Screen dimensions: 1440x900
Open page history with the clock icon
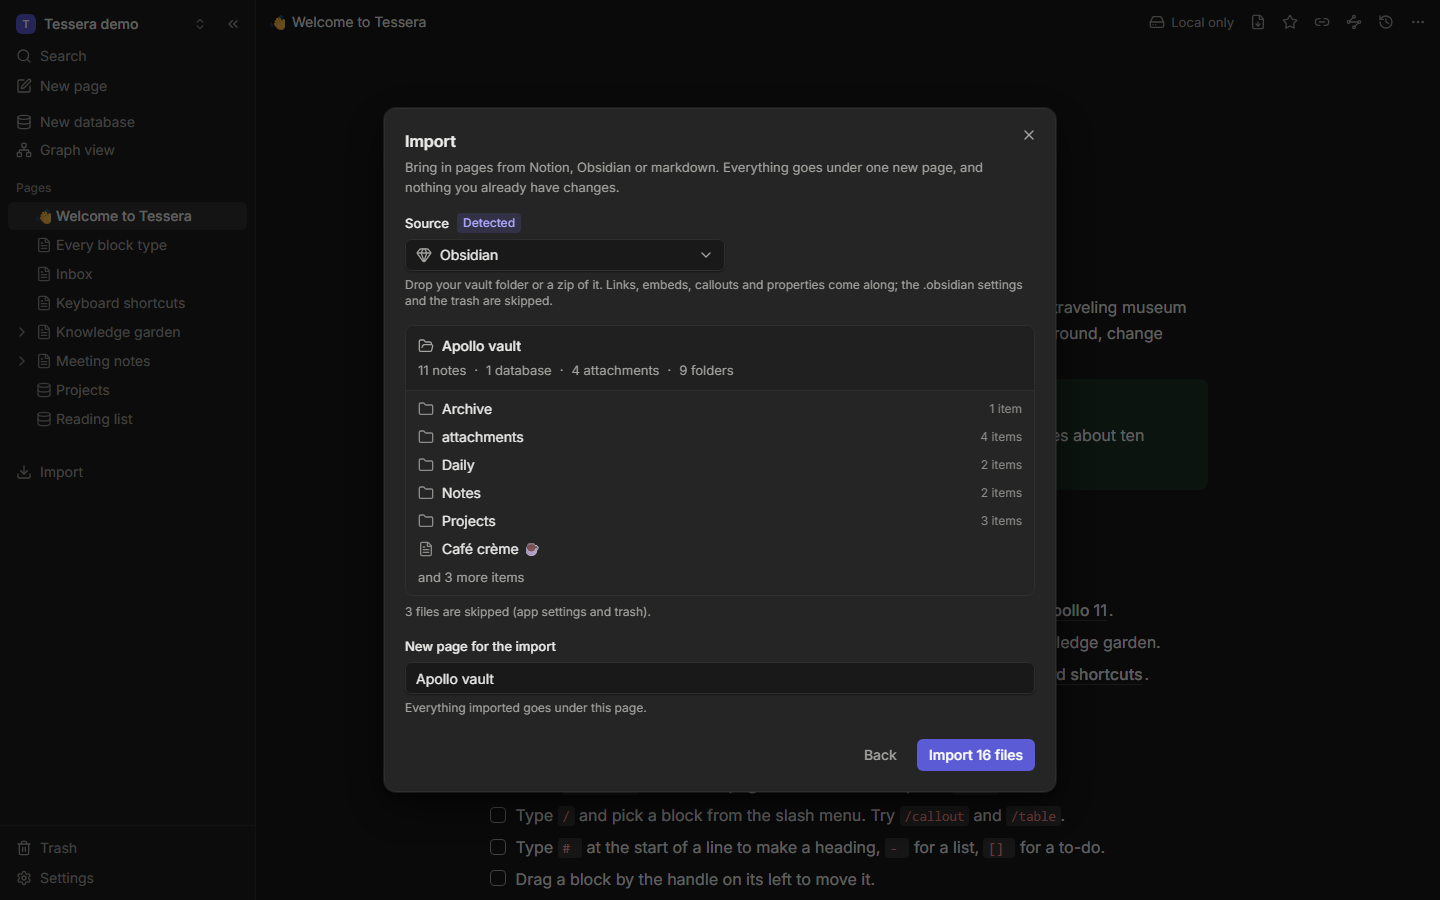point(1386,22)
